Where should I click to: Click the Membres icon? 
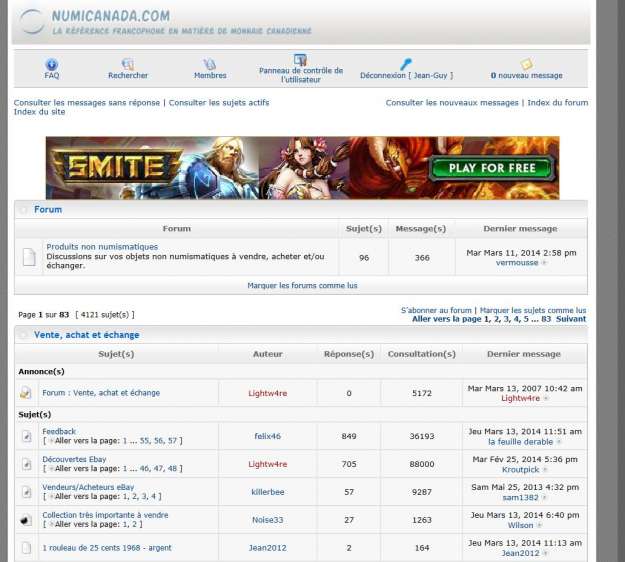click(x=210, y=64)
